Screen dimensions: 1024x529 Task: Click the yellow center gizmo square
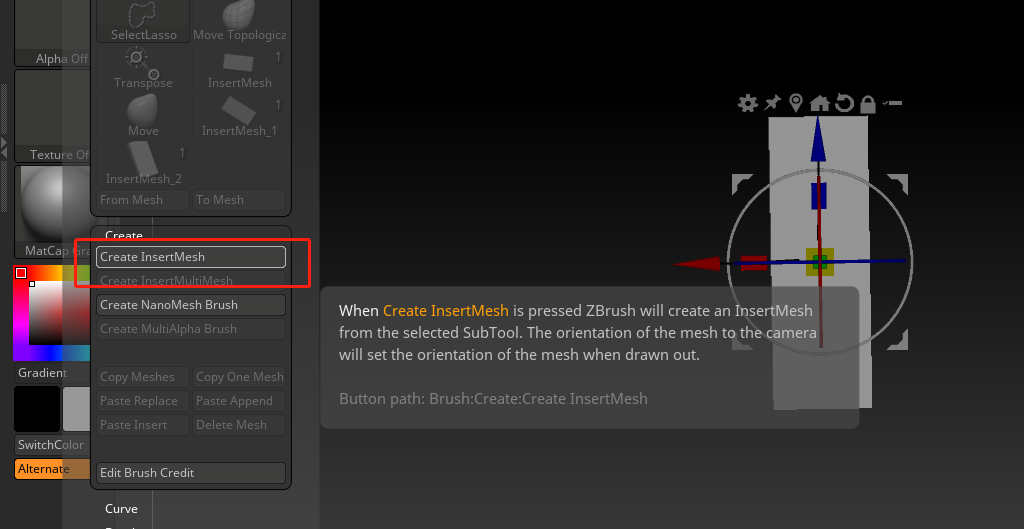820,262
